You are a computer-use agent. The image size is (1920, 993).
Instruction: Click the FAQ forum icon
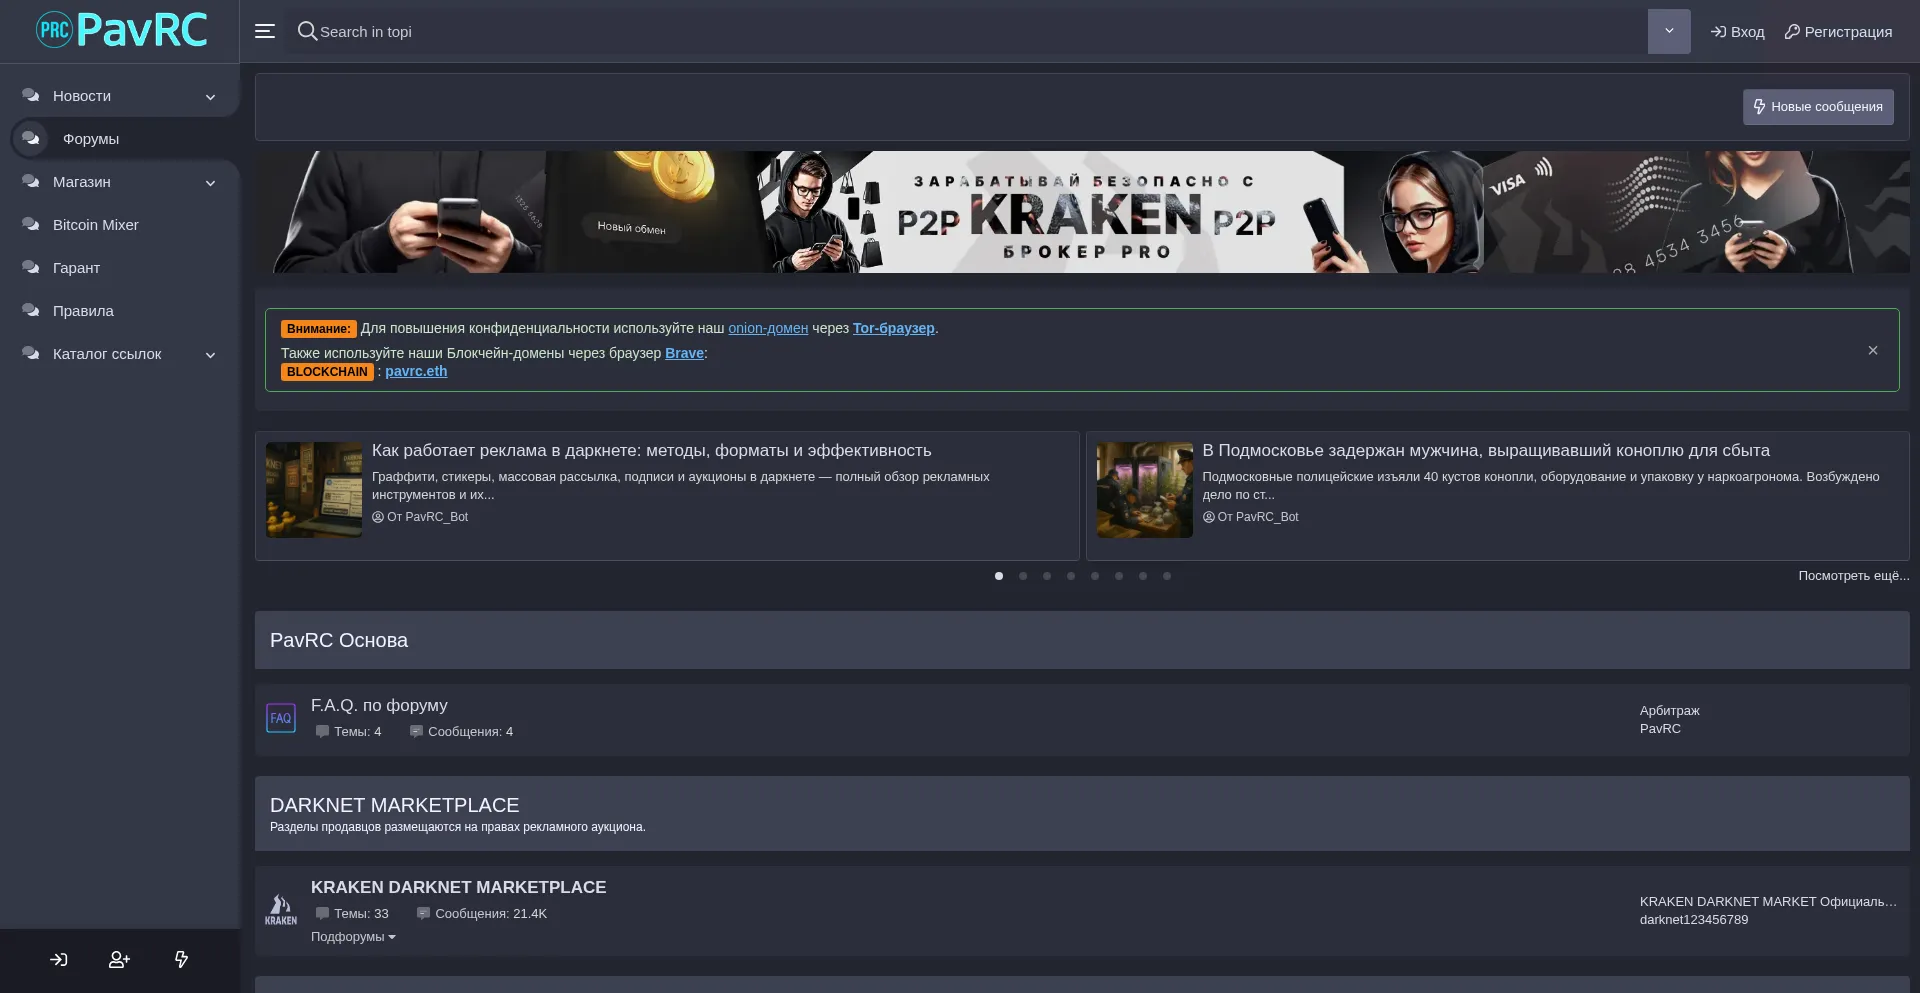click(281, 718)
